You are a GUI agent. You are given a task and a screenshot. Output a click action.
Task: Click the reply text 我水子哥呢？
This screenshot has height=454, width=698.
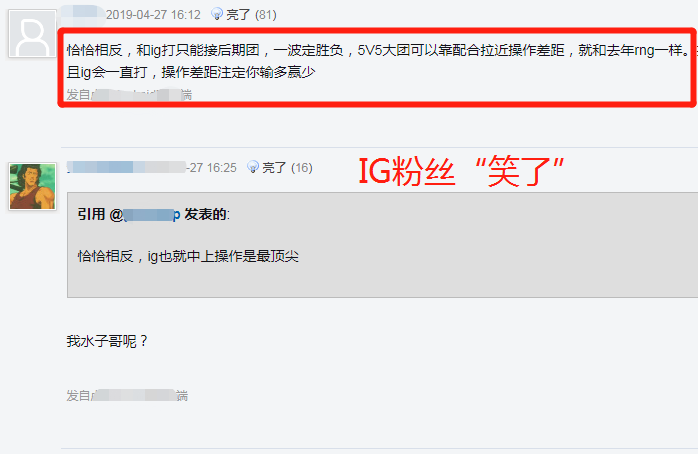point(107,341)
